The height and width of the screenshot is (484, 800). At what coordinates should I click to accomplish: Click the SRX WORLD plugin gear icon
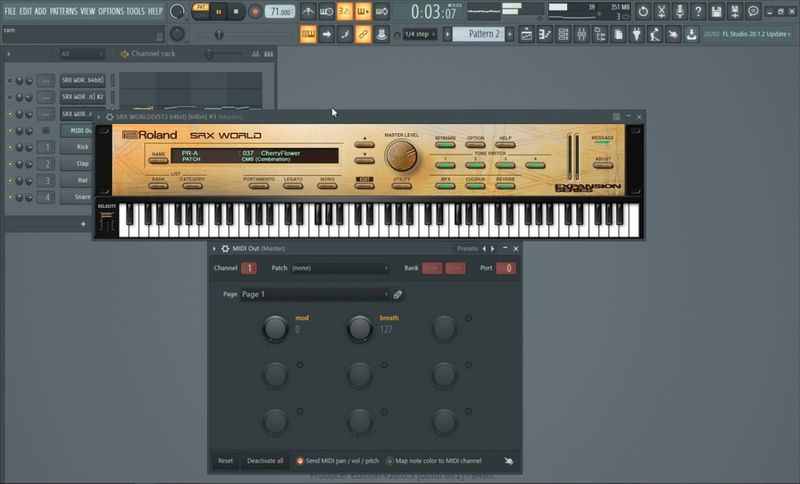109,117
